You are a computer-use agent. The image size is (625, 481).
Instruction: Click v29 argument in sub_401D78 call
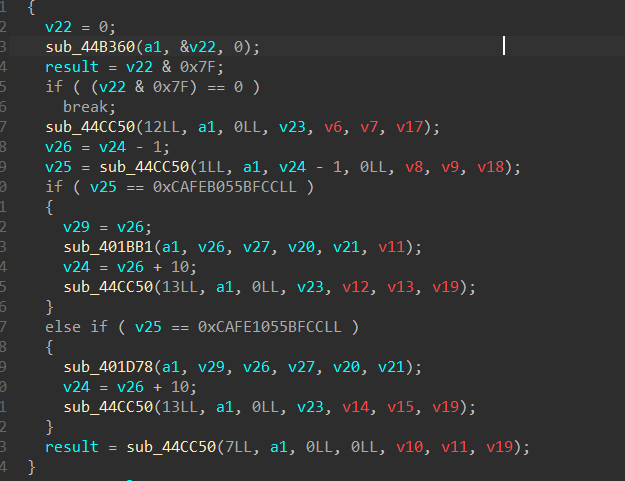[x=211, y=367]
